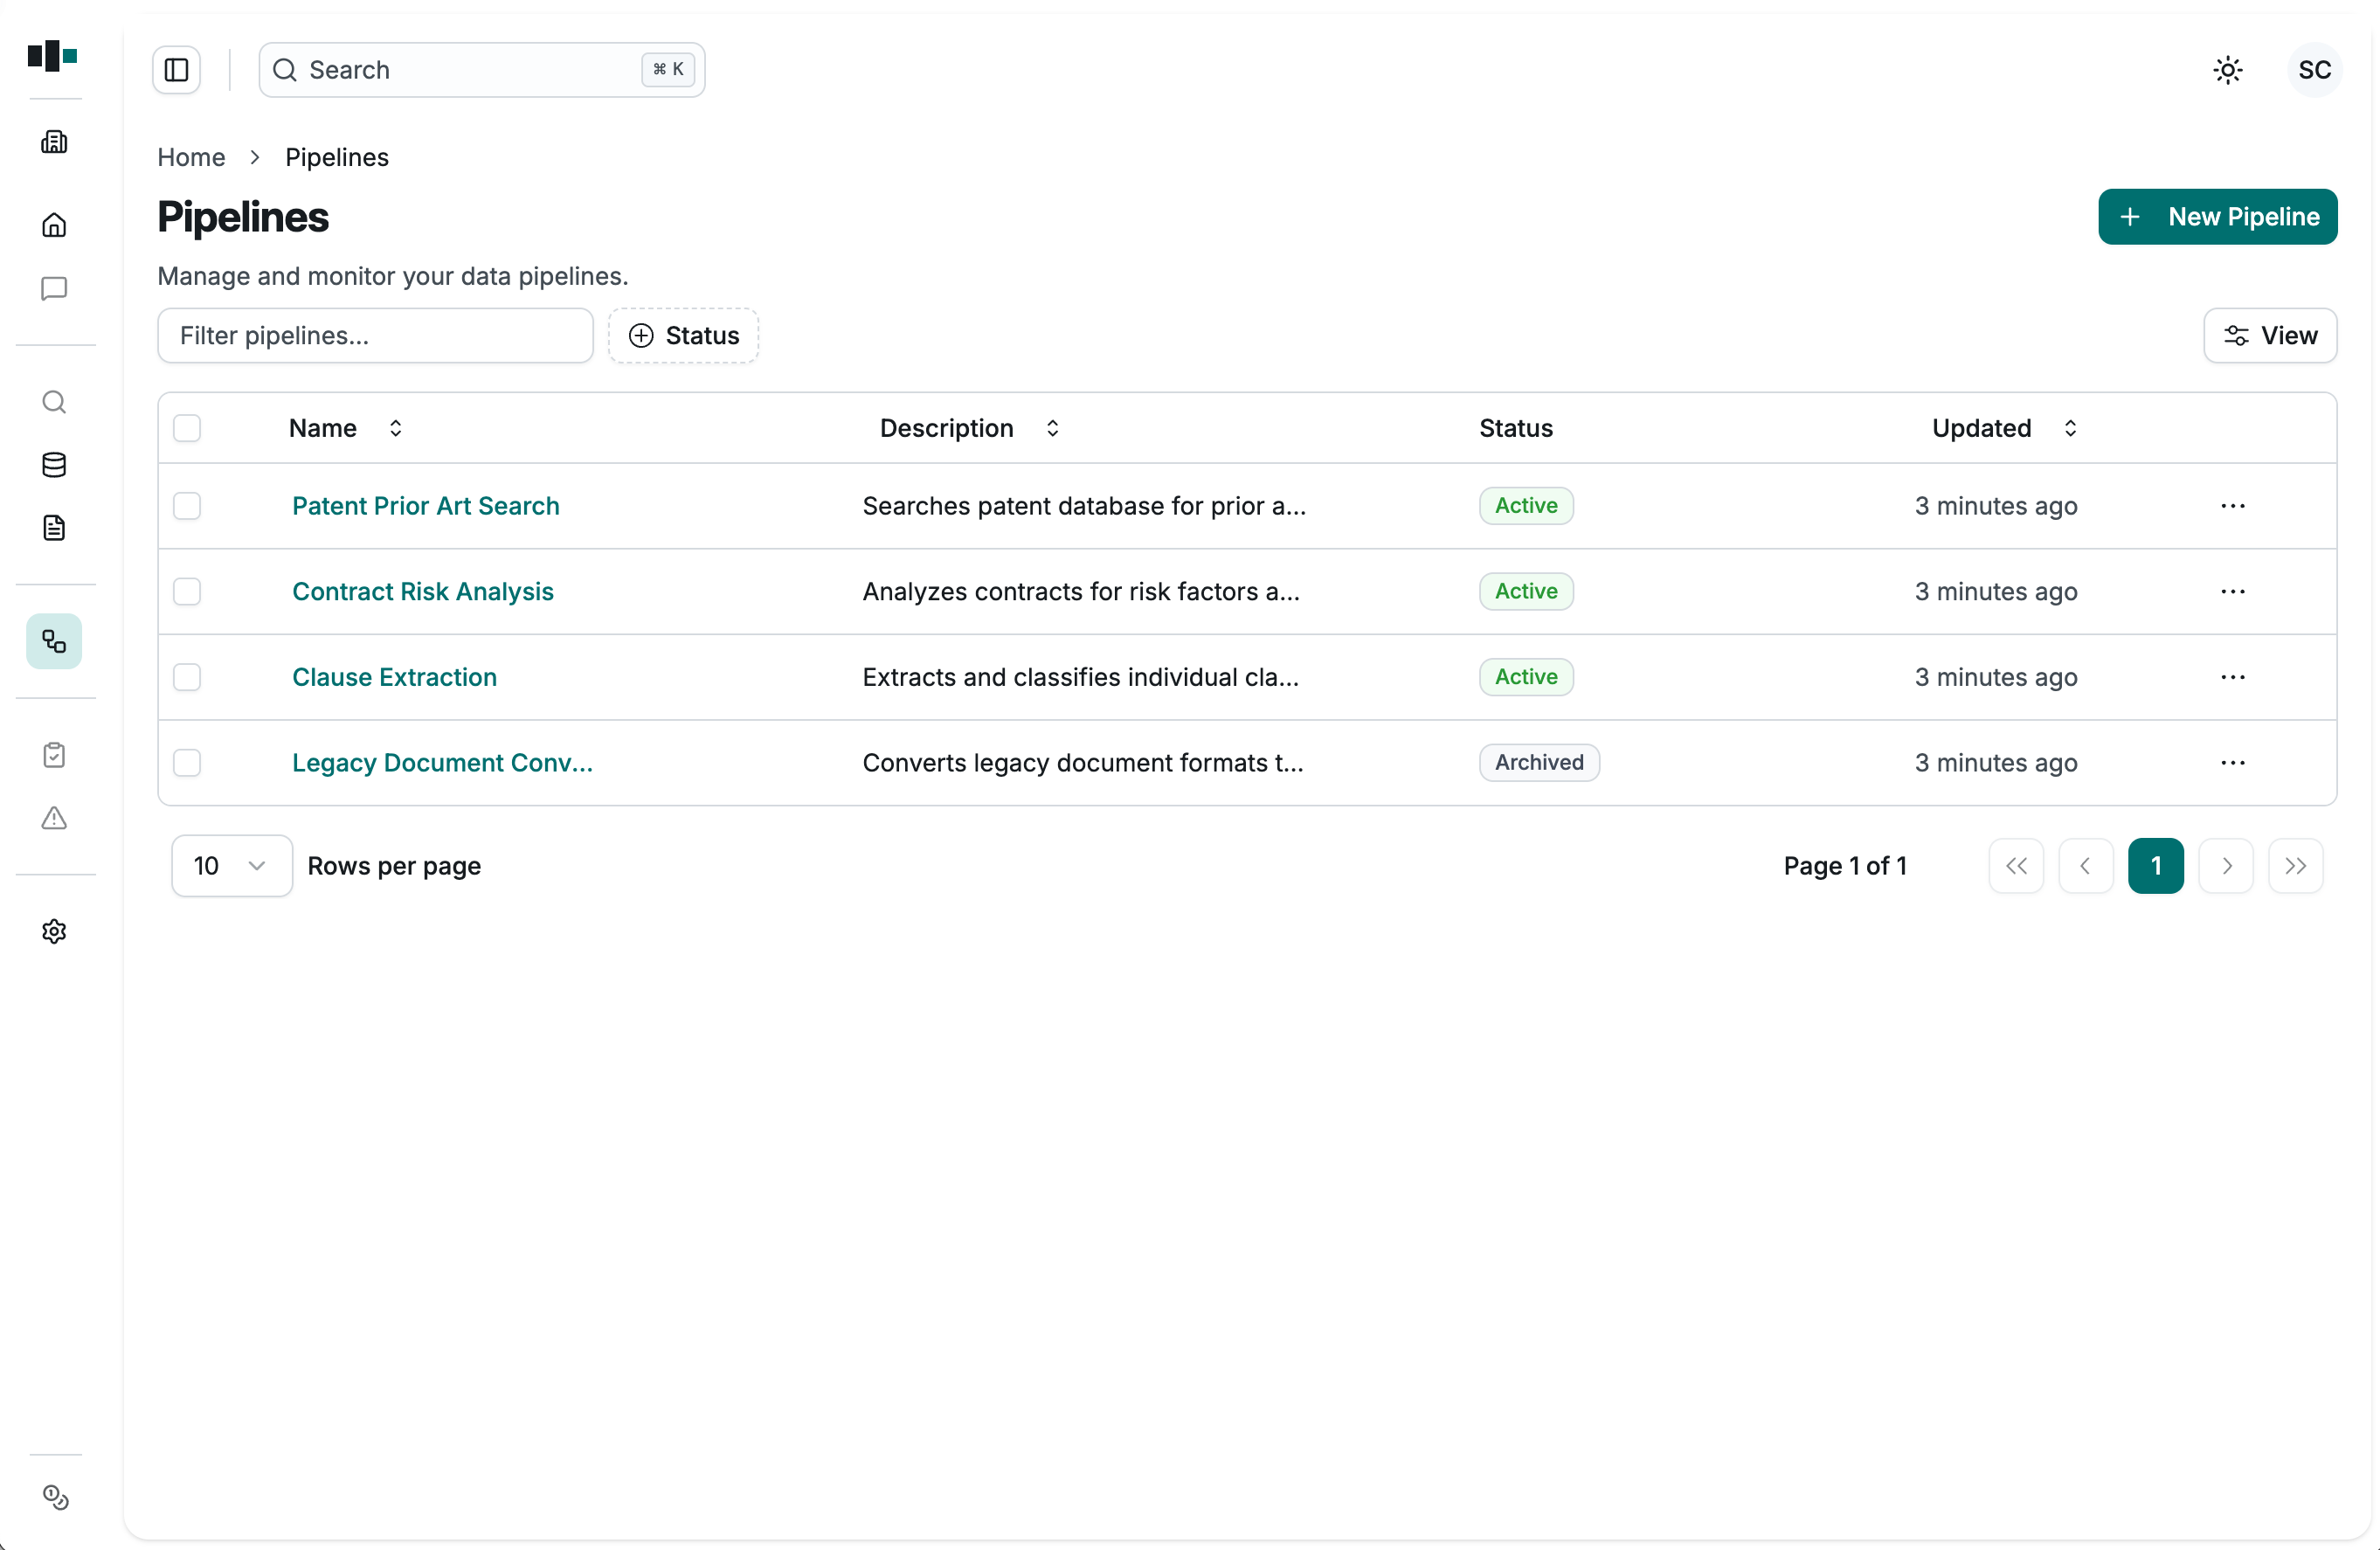The image size is (2380, 1550).
Task: Tick the Clause Extraction row checkbox
Action: pyautogui.click(x=187, y=677)
